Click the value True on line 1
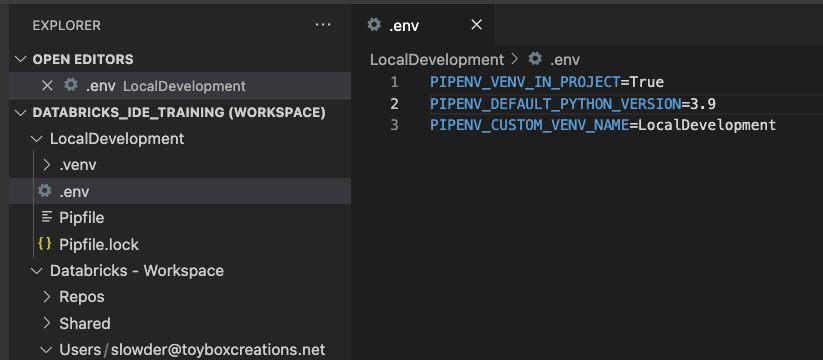The height and width of the screenshot is (360, 823). (647, 82)
